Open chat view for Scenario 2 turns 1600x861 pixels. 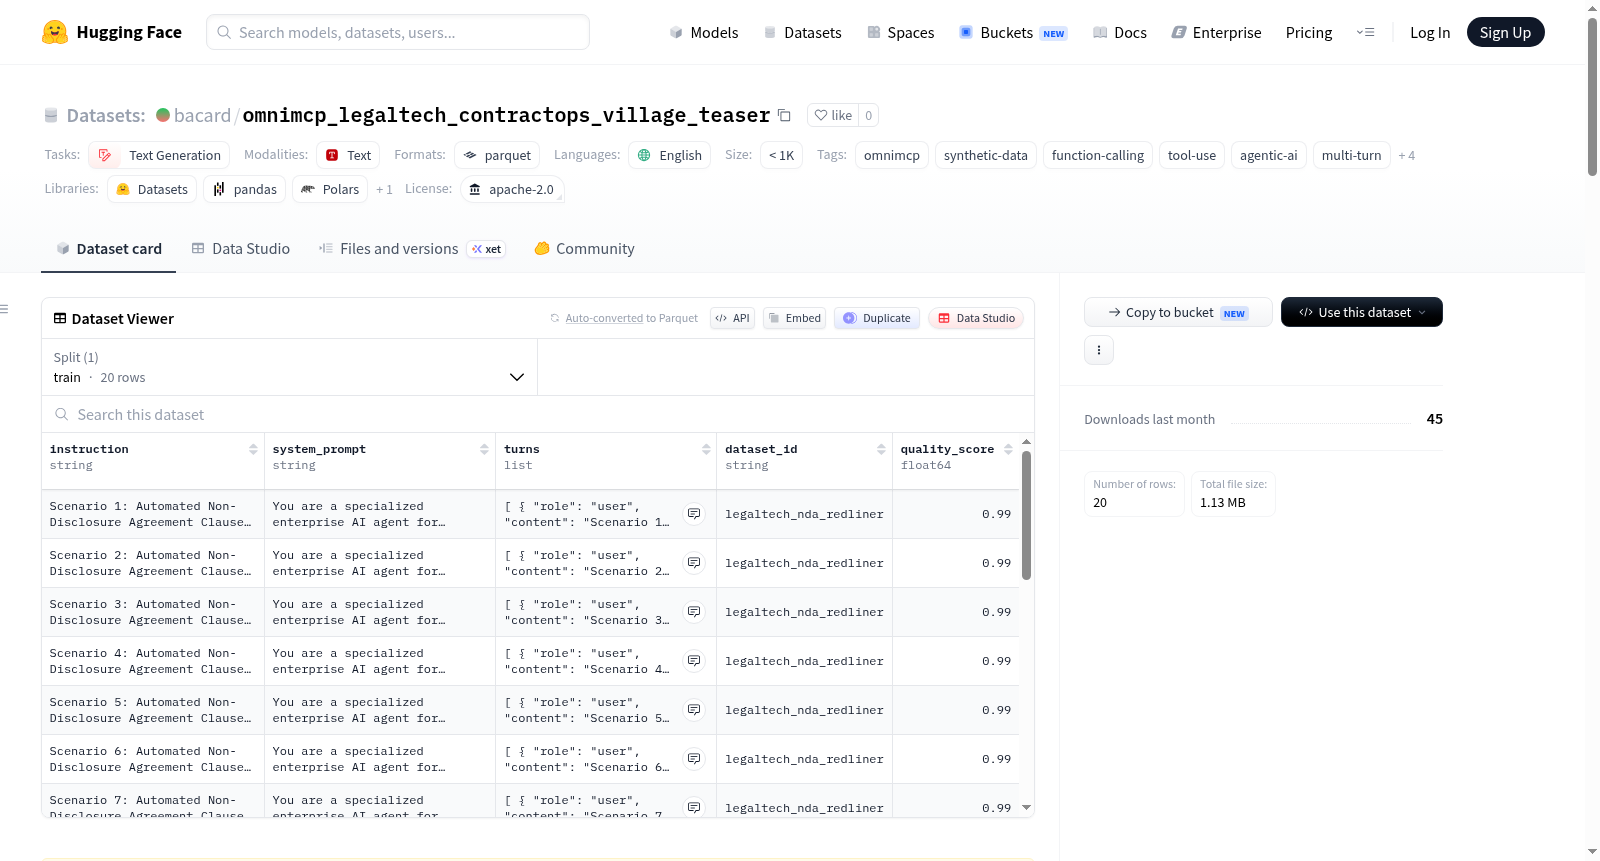pos(694,563)
